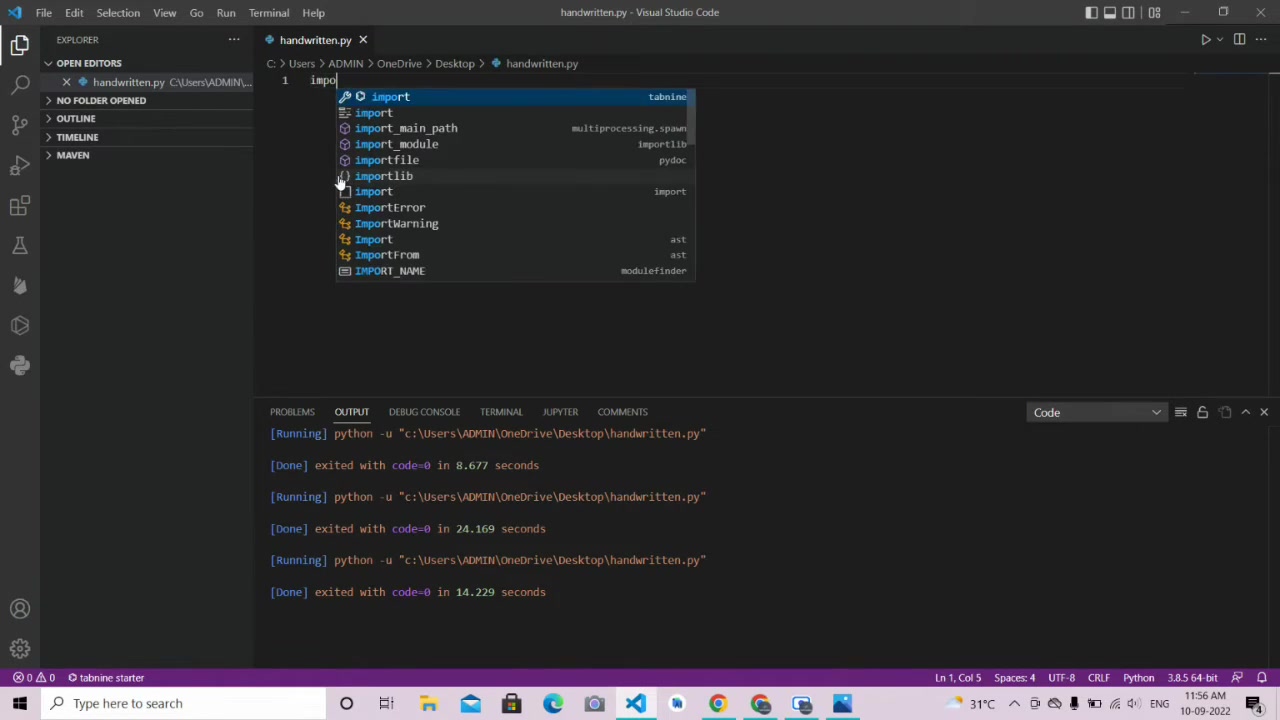Open the File menu
Viewport: 1280px width, 720px height.
(x=44, y=13)
